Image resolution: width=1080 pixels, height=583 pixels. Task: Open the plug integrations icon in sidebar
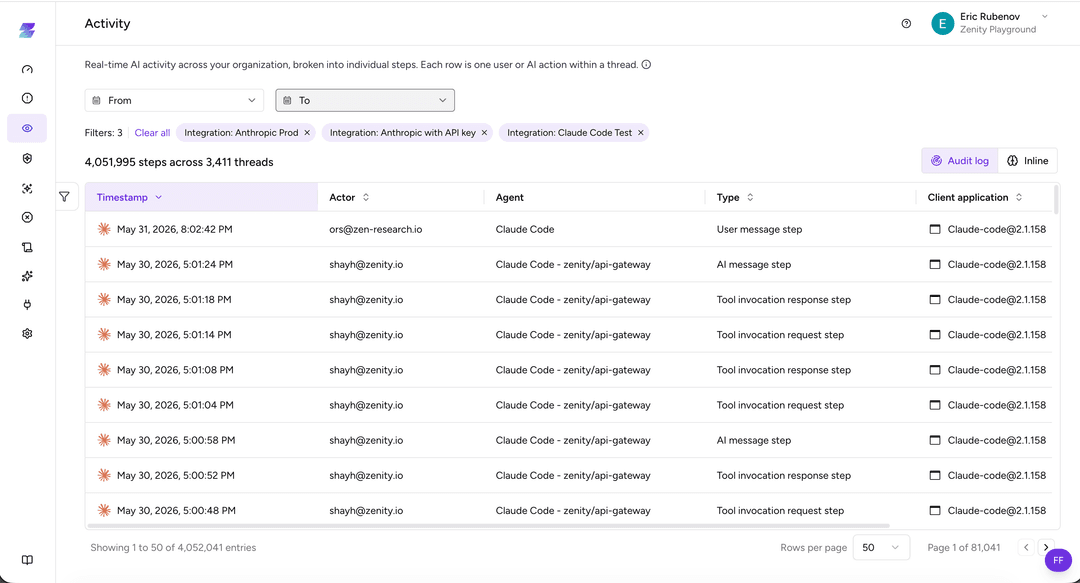click(27, 305)
